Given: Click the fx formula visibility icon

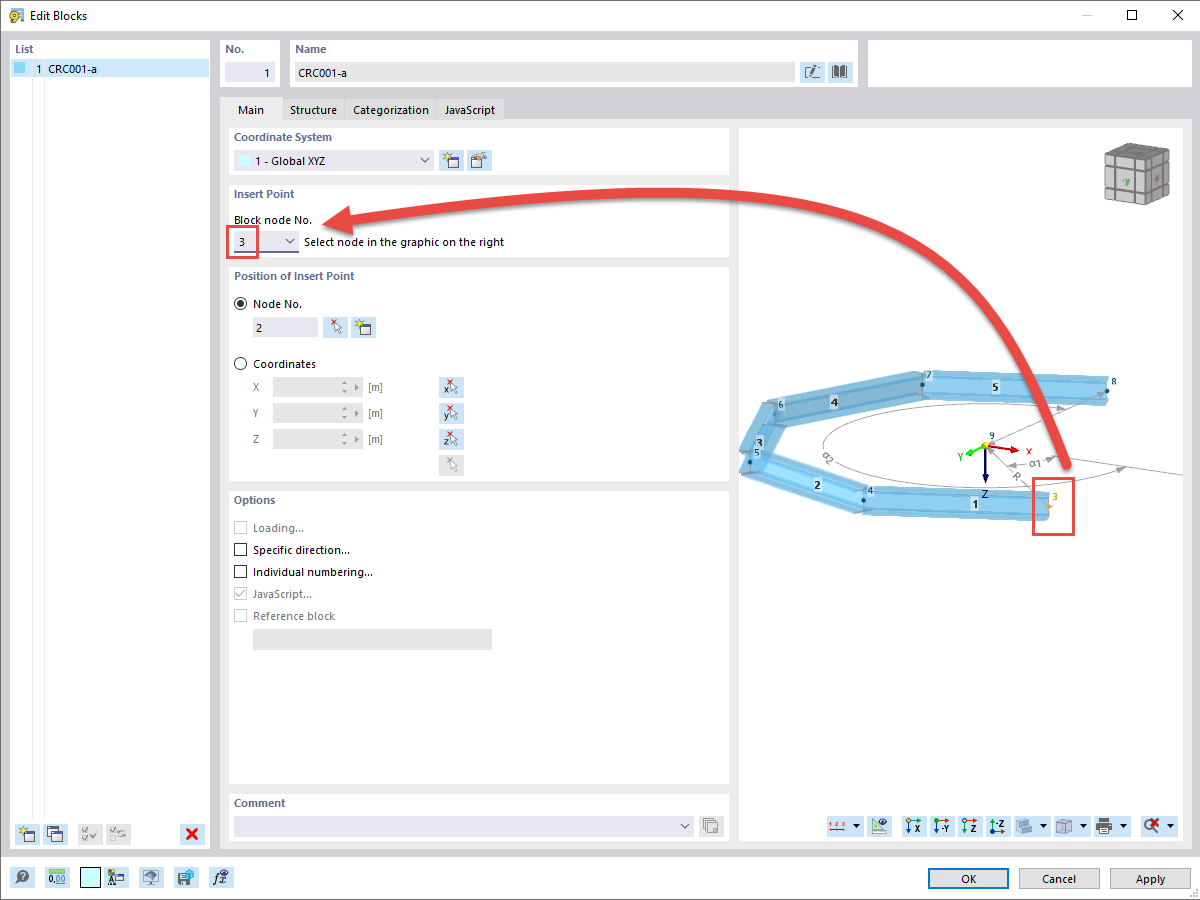Looking at the screenshot, I should (x=221, y=877).
